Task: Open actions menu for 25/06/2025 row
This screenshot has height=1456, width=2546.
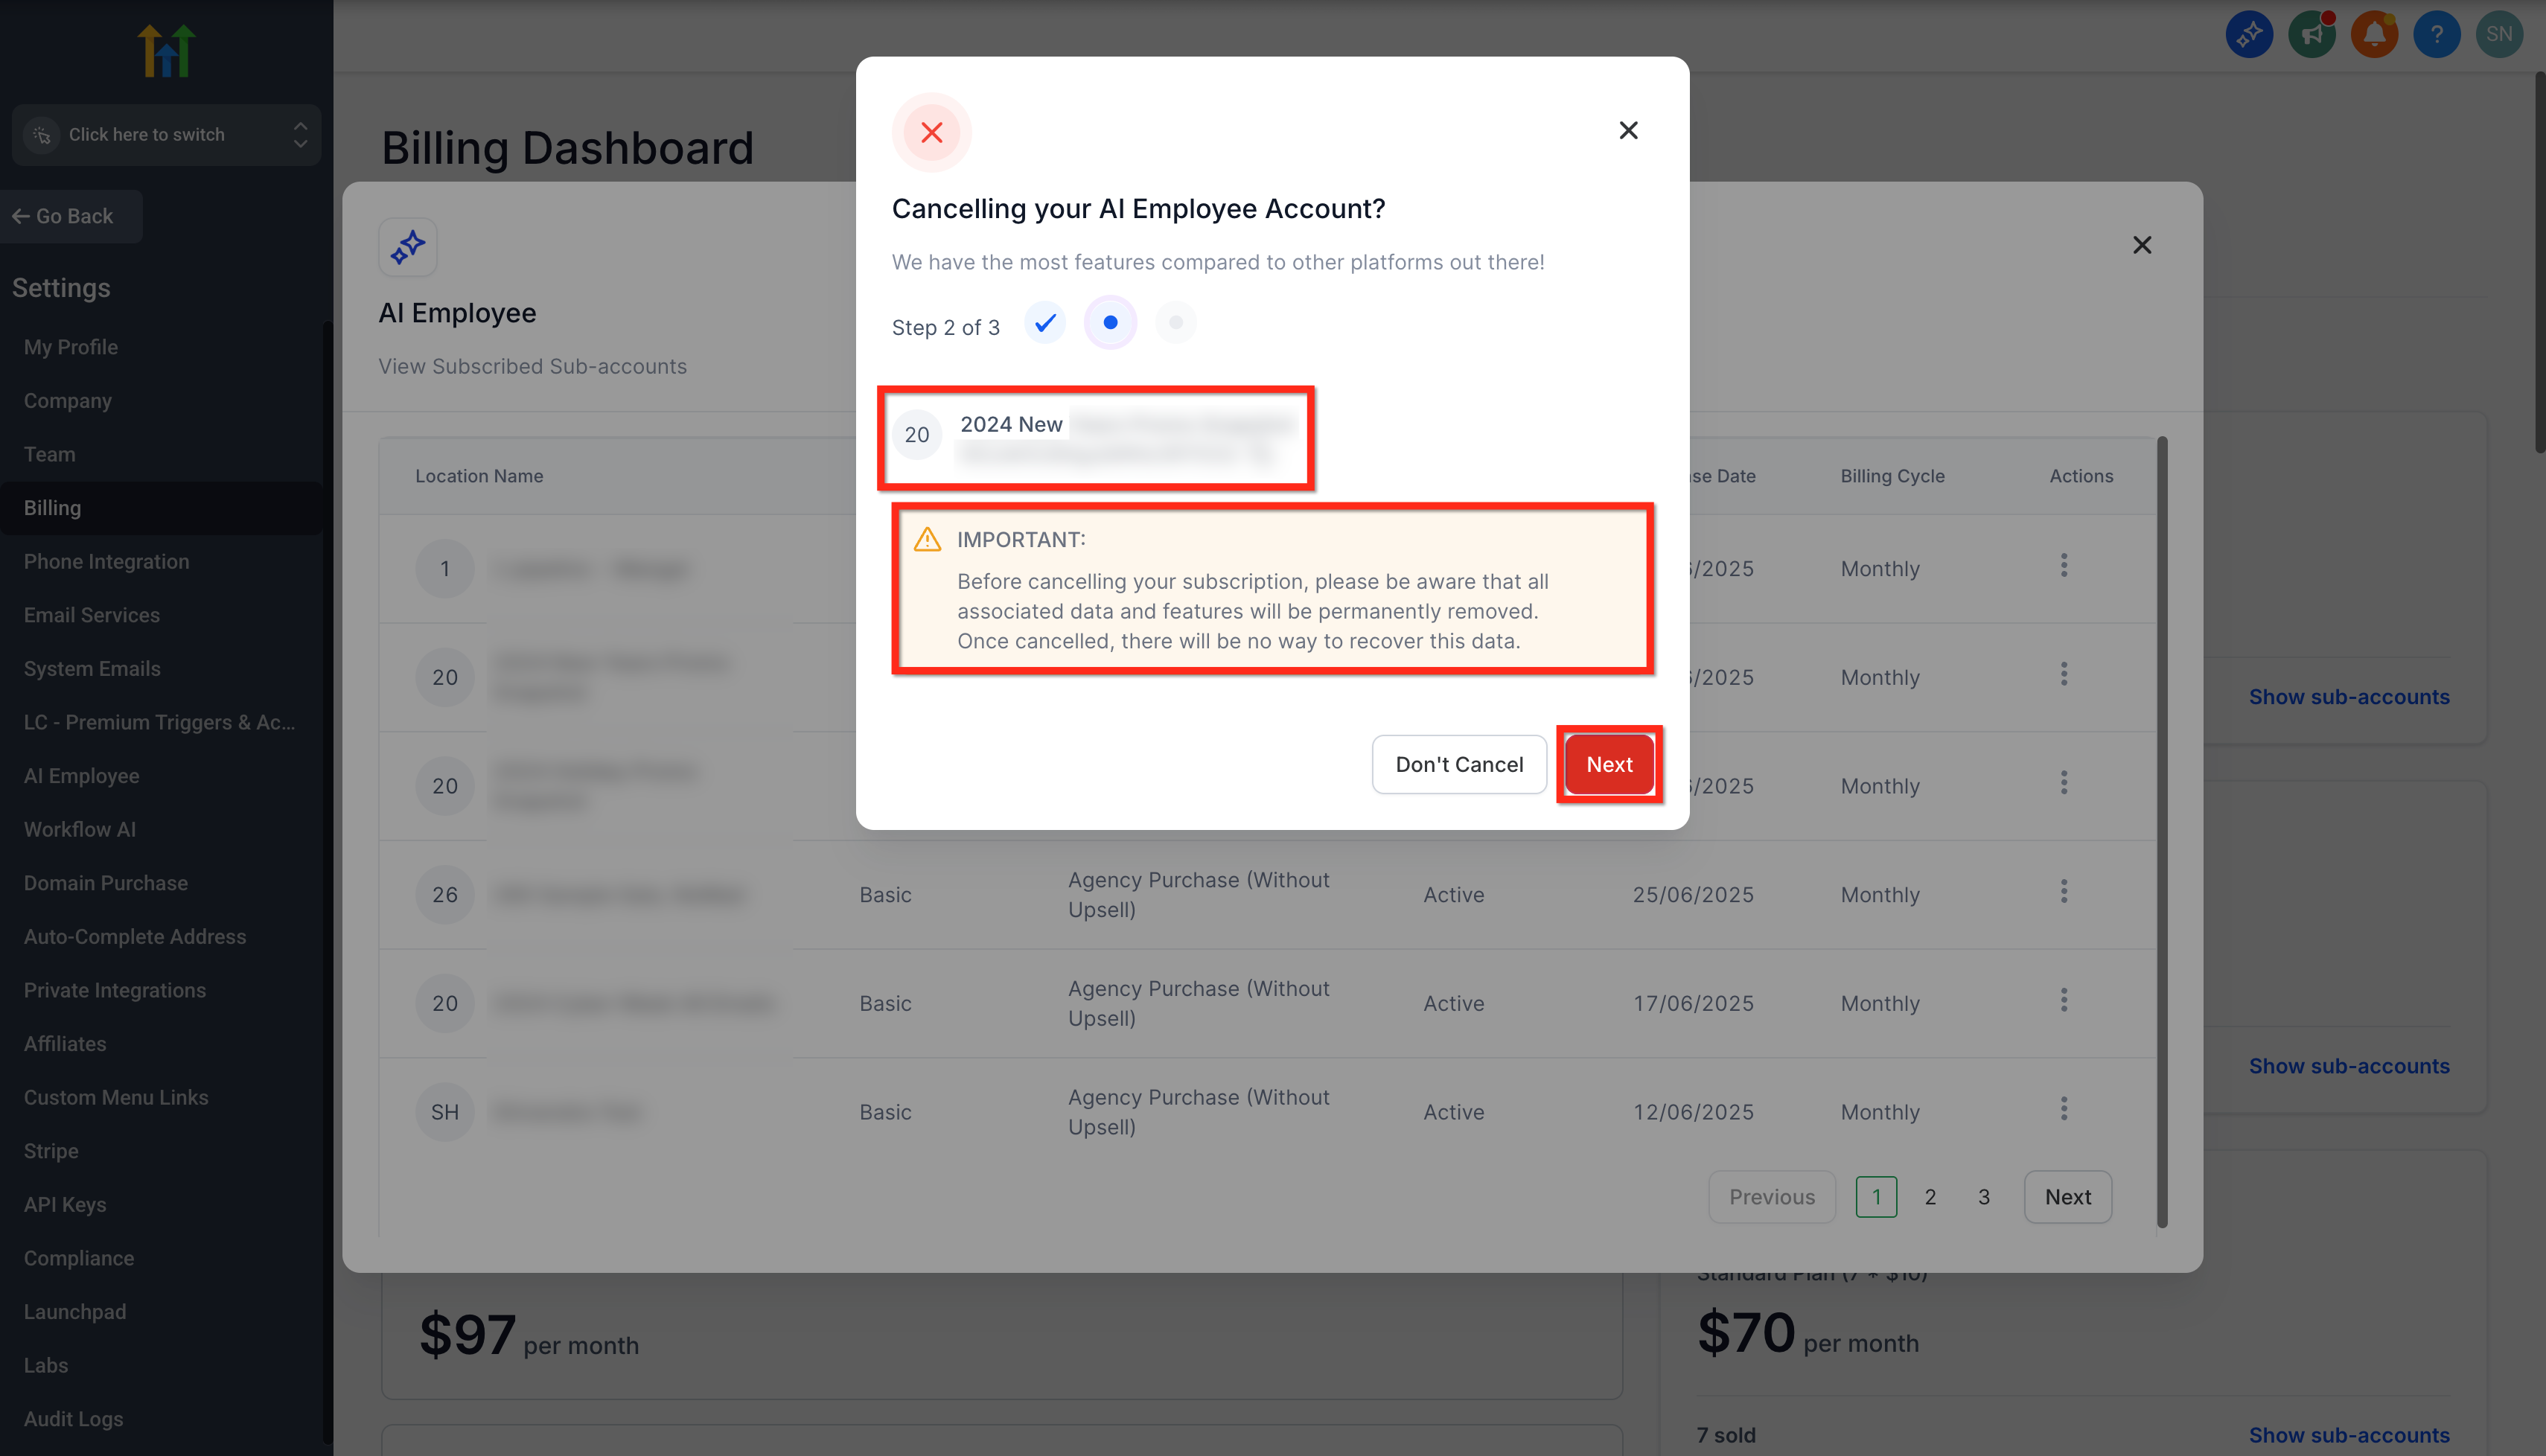Action: (x=2063, y=891)
